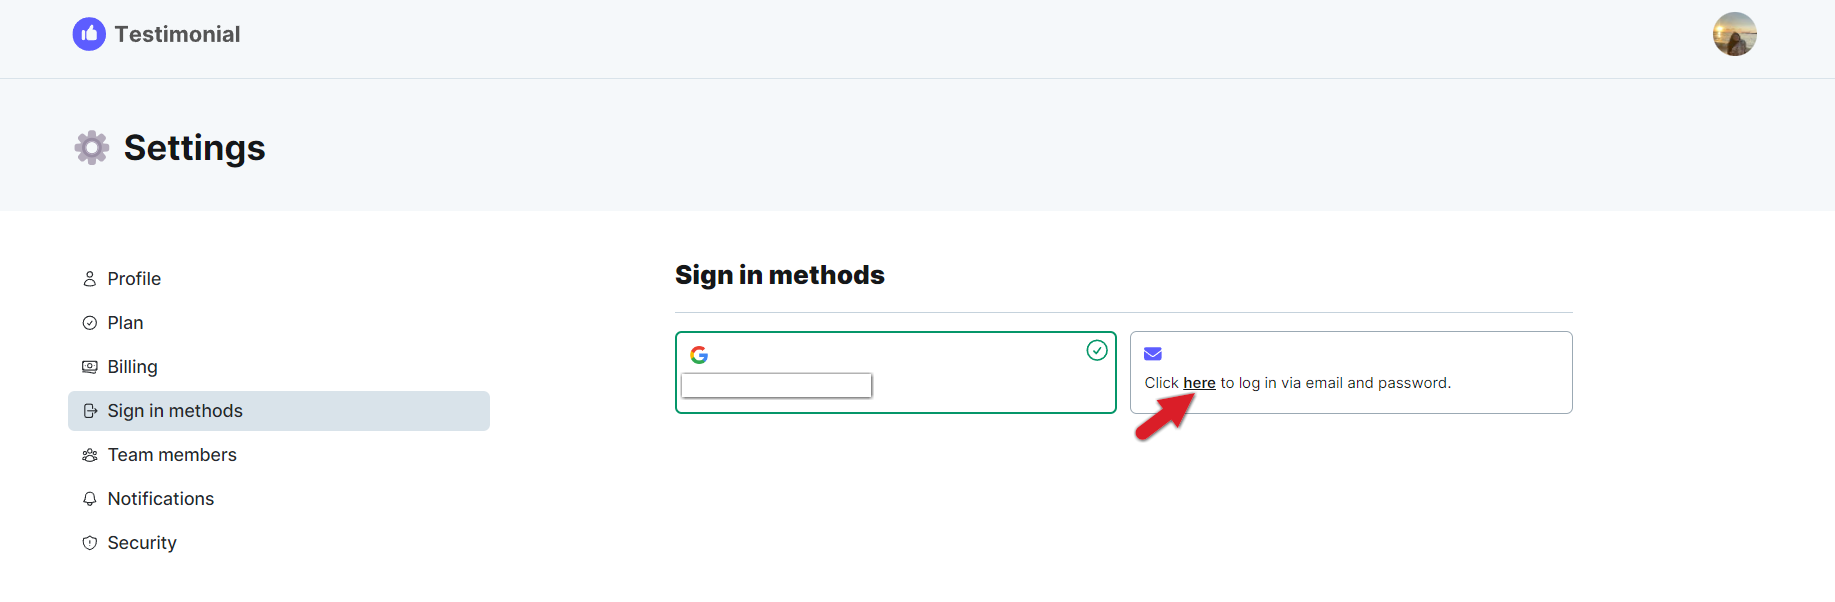Image resolution: width=1835 pixels, height=602 pixels.
Task: Click the Notifications bell icon
Action: click(90, 499)
